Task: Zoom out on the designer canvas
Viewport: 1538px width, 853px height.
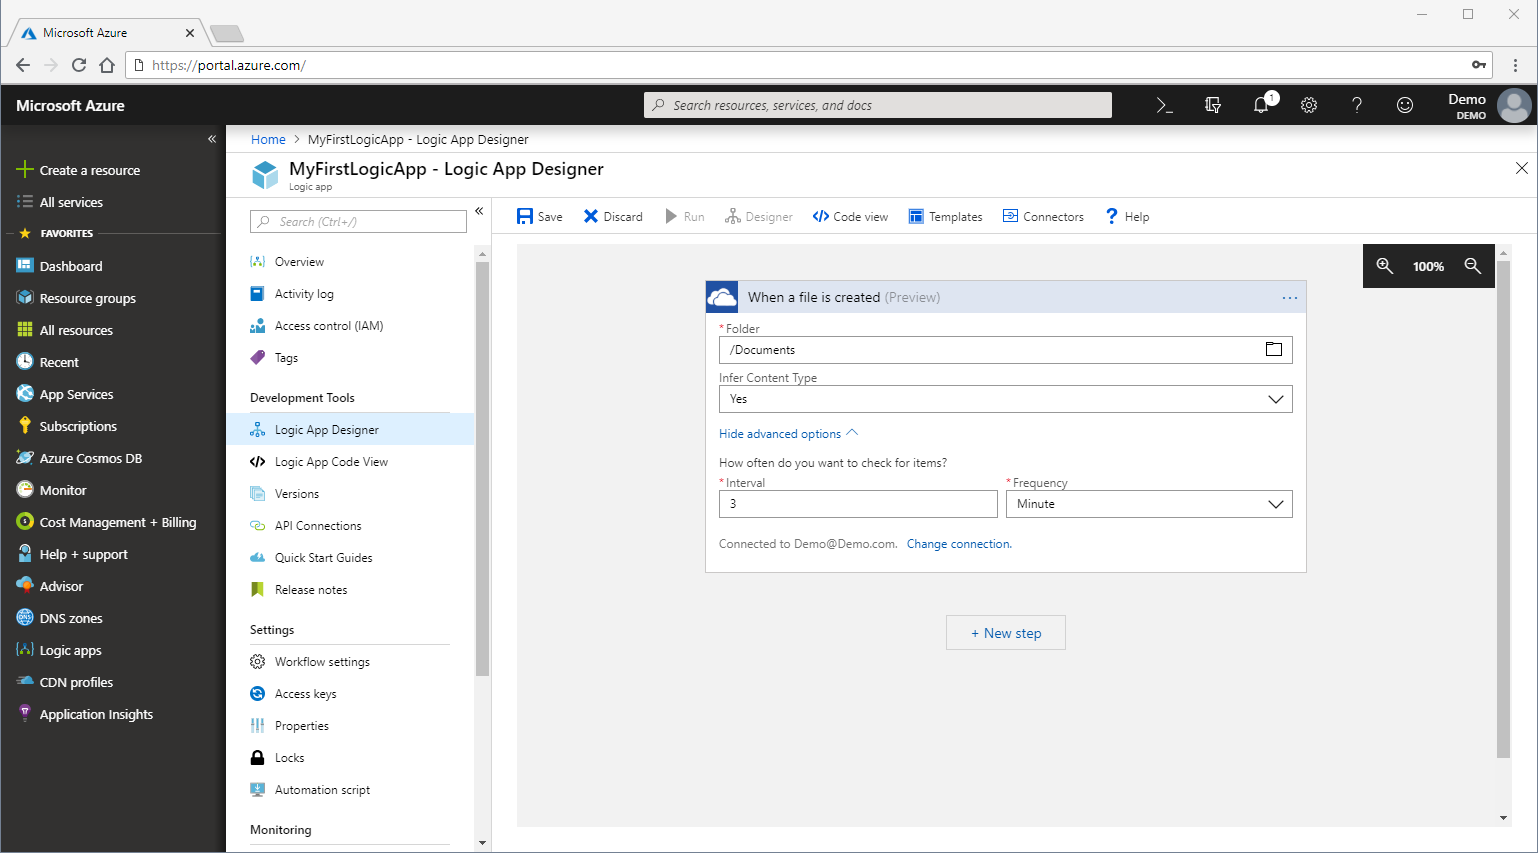Action: [1473, 266]
